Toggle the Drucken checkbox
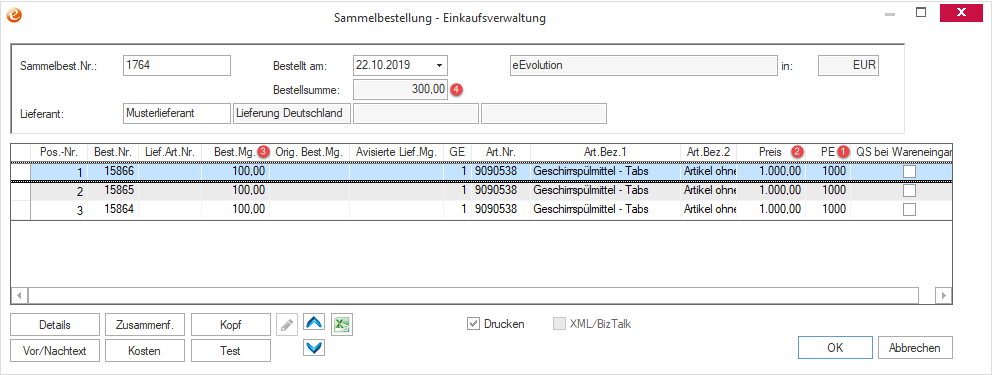 [473, 324]
